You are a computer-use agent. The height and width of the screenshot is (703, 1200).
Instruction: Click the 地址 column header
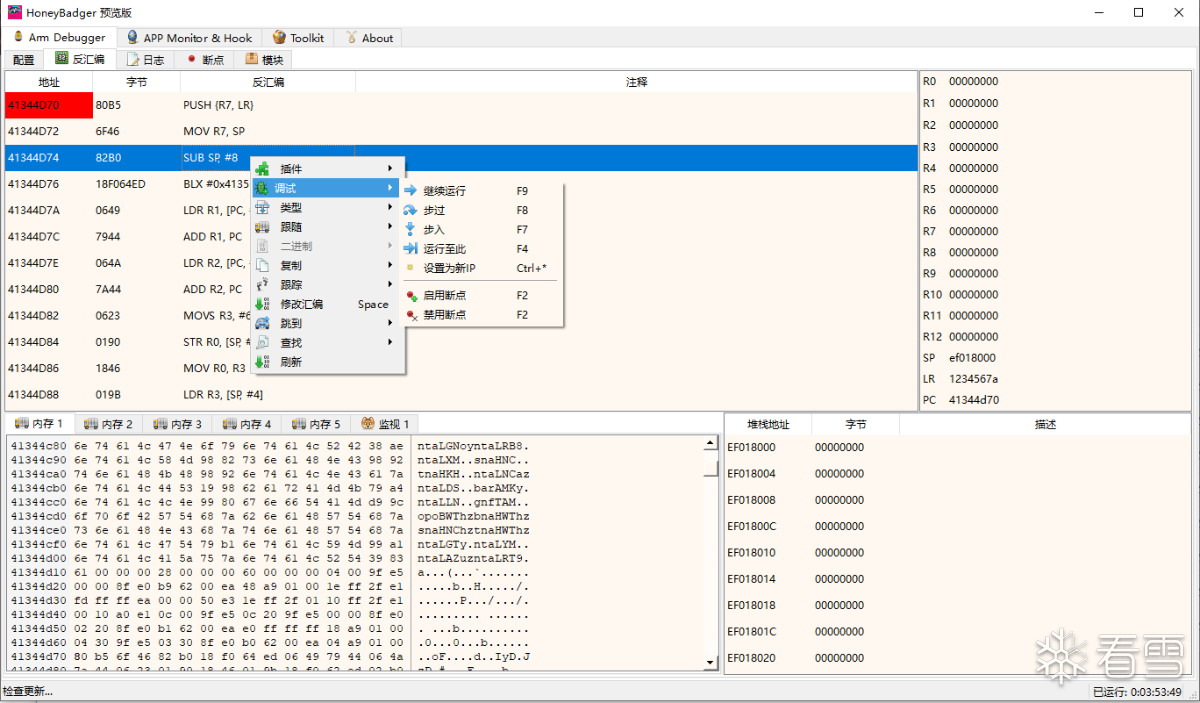49,82
